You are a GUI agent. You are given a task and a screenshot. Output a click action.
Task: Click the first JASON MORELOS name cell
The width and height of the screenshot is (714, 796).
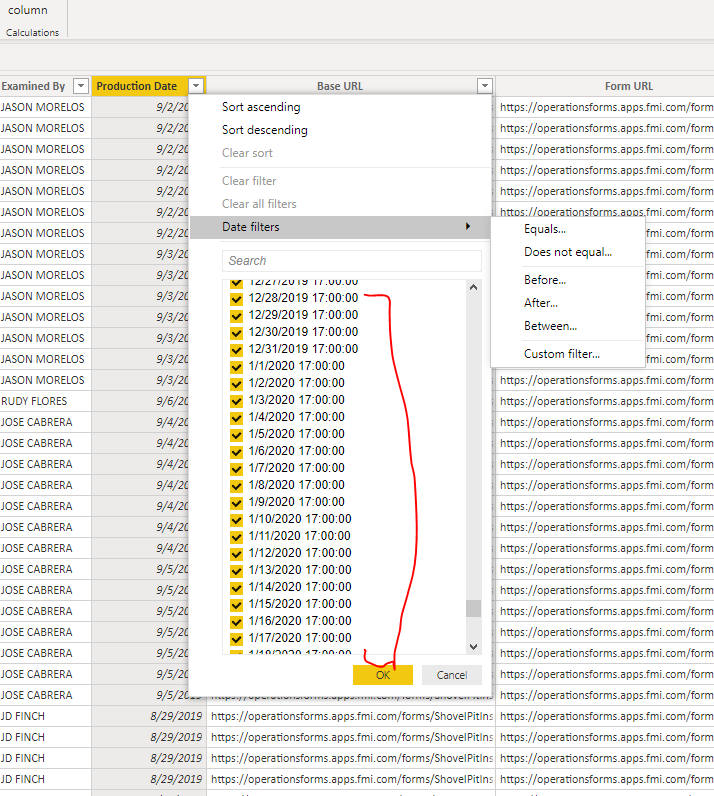pyautogui.click(x=46, y=107)
